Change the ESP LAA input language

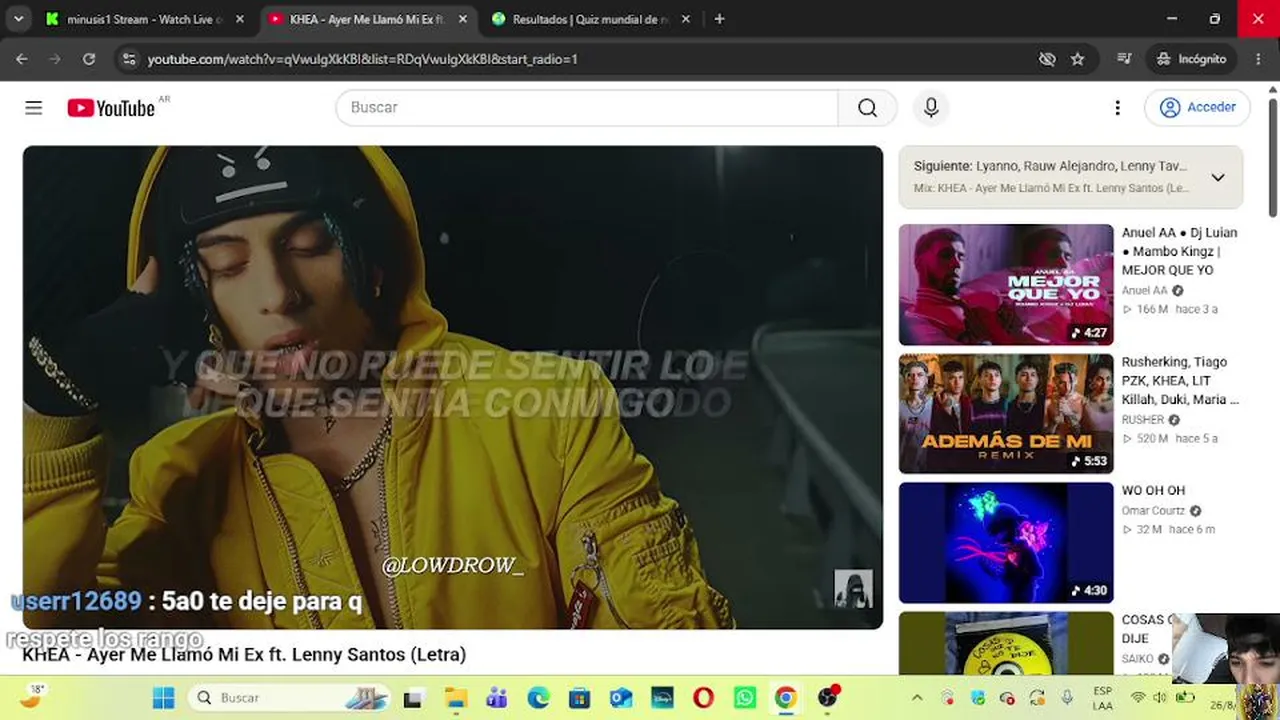click(1102, 698)
